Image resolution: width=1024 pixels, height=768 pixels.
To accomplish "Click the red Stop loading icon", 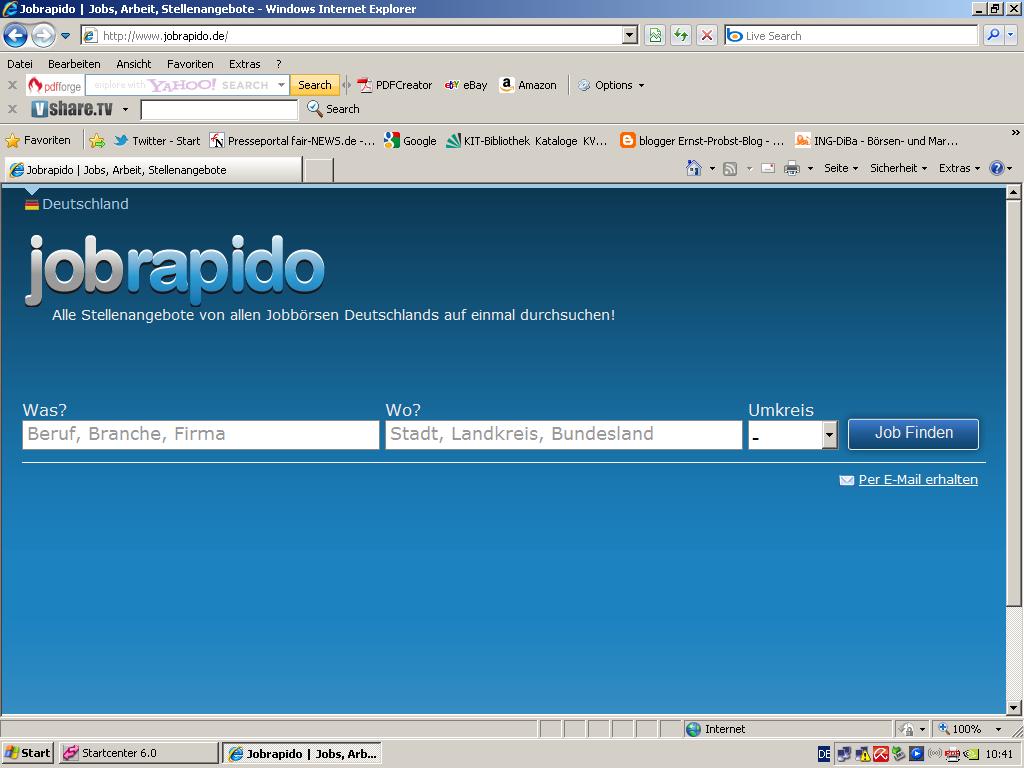I will pos(707,36).
